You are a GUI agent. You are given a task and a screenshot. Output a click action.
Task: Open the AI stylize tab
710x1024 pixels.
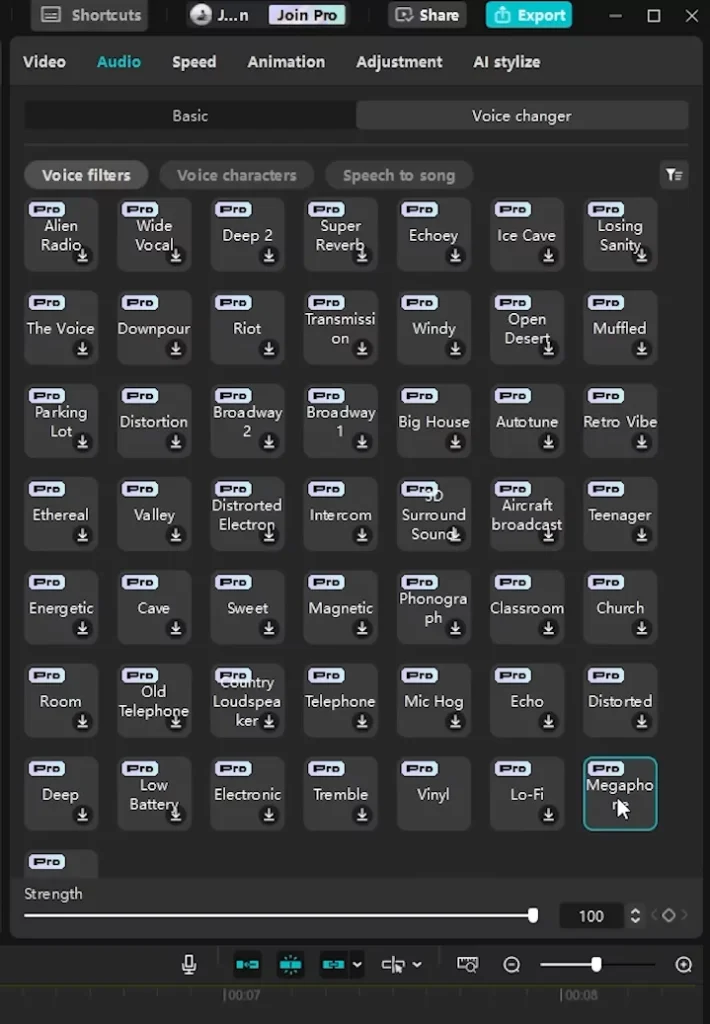pyautogui.click(x=507, y=62)
